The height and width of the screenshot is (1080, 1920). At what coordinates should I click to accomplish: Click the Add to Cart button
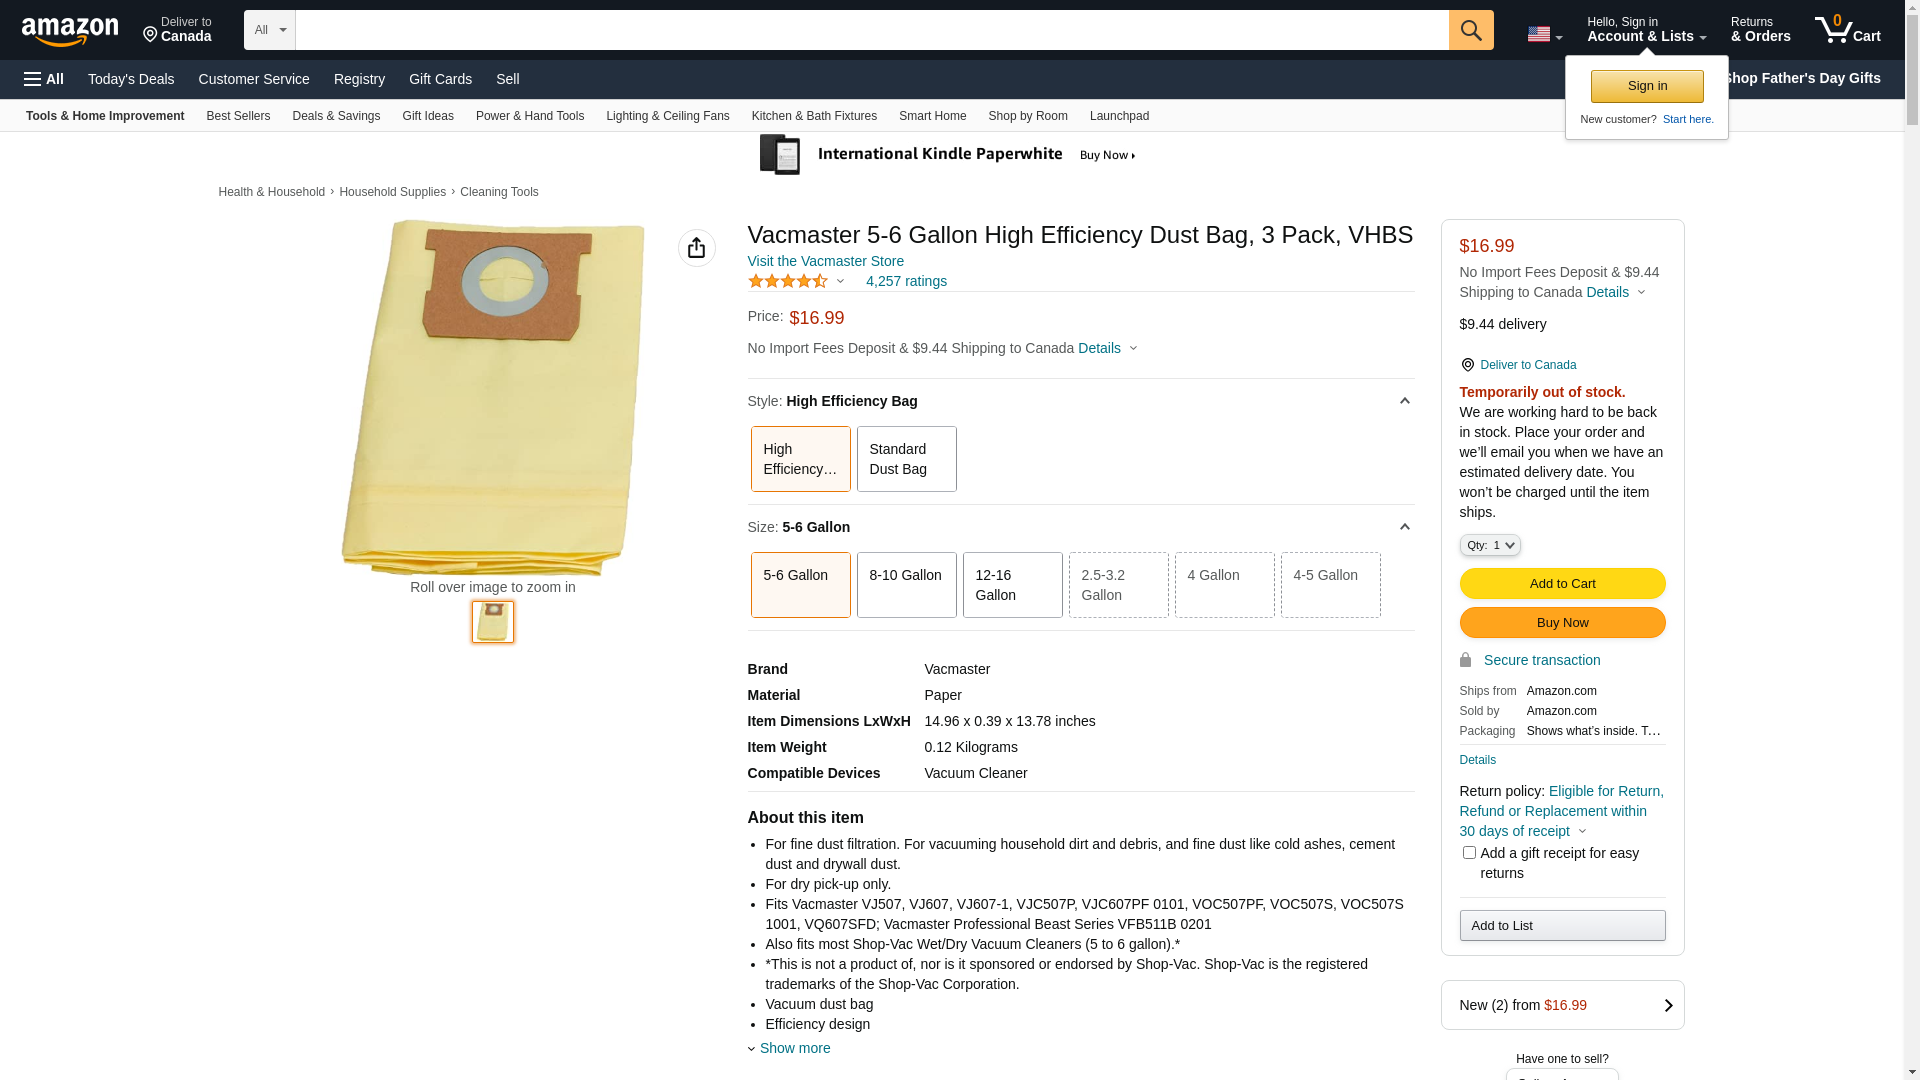(1562, 584)
